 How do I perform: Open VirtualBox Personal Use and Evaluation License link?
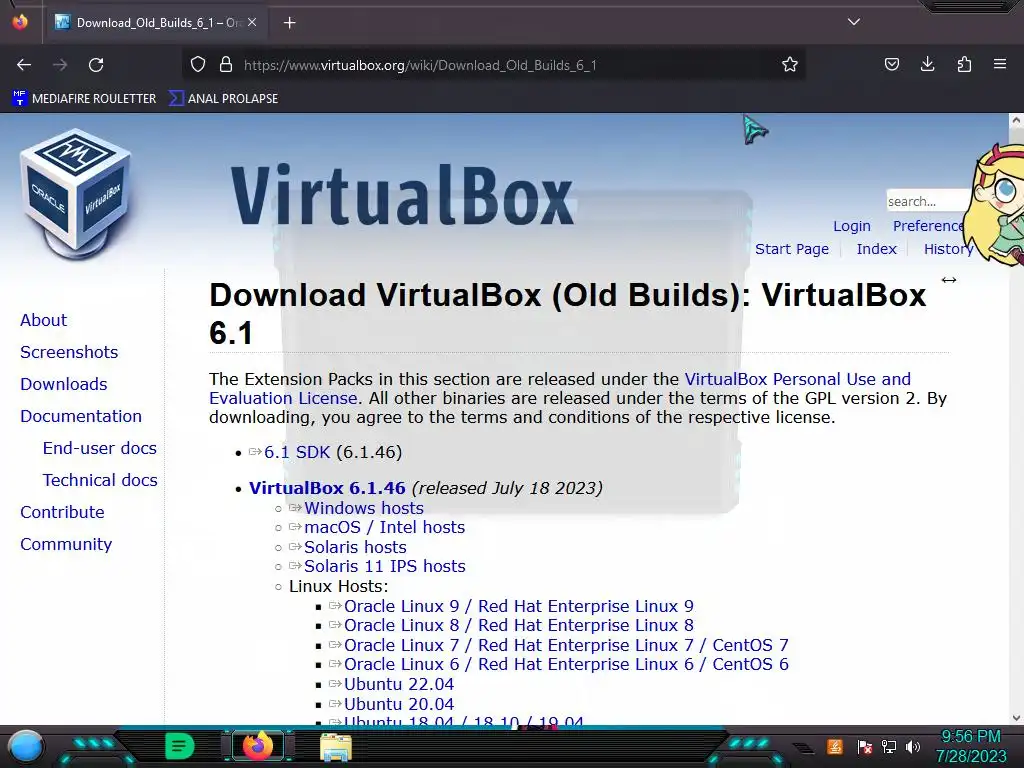[x=797, y=379]
